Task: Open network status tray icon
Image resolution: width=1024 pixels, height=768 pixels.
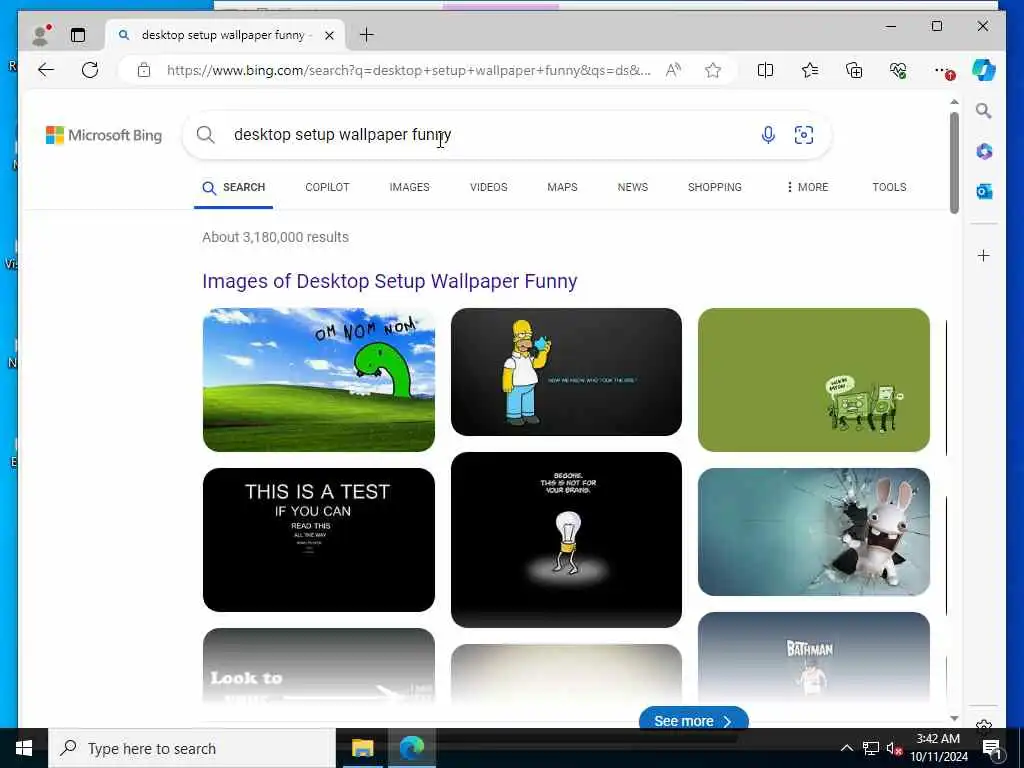Action: pyautogui.click(x=870, y=748)
